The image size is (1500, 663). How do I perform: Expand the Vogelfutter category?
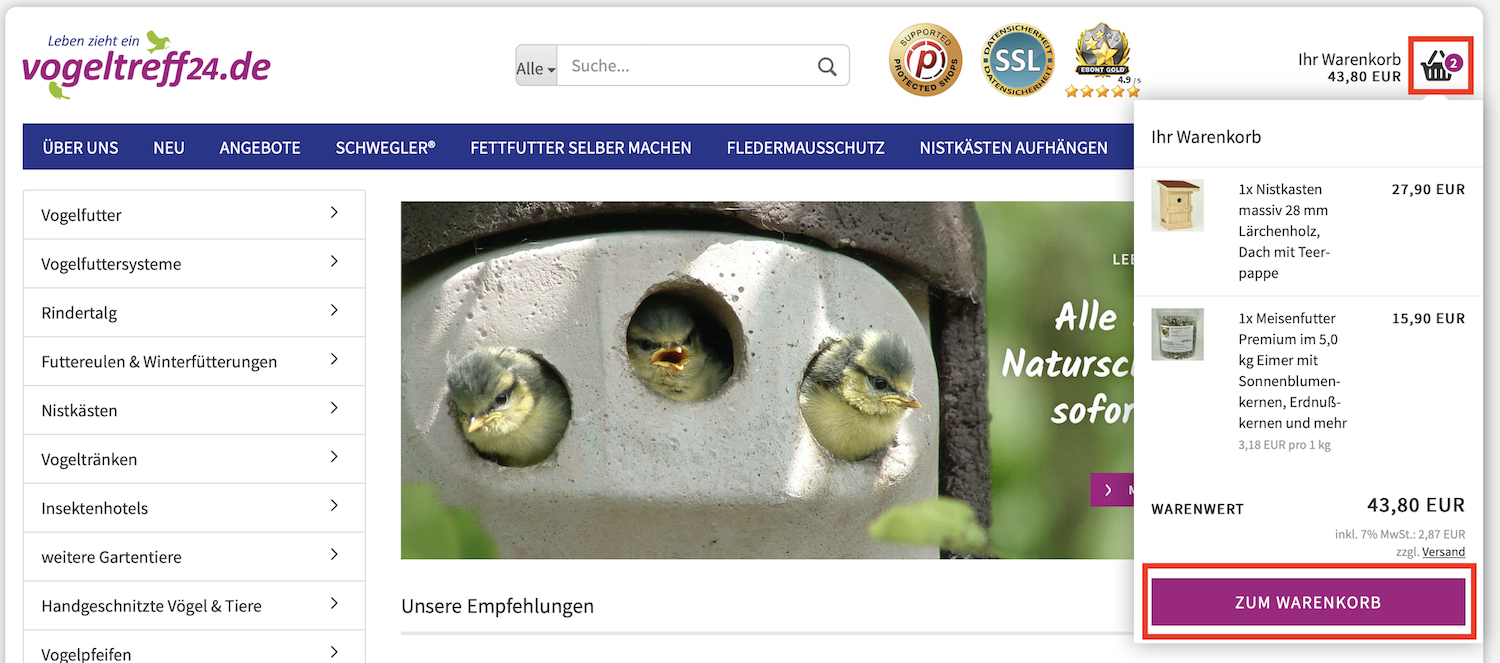[194, 214]
